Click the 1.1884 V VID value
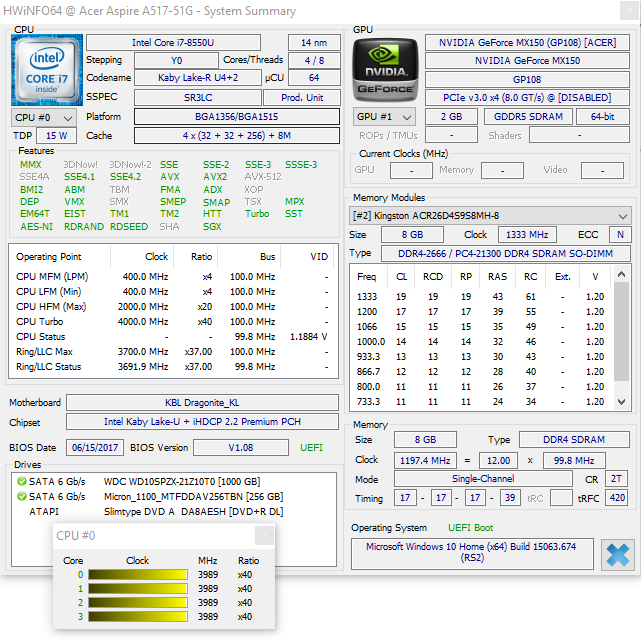Viewport: 641px width, 640px height. tap(309, 337)
